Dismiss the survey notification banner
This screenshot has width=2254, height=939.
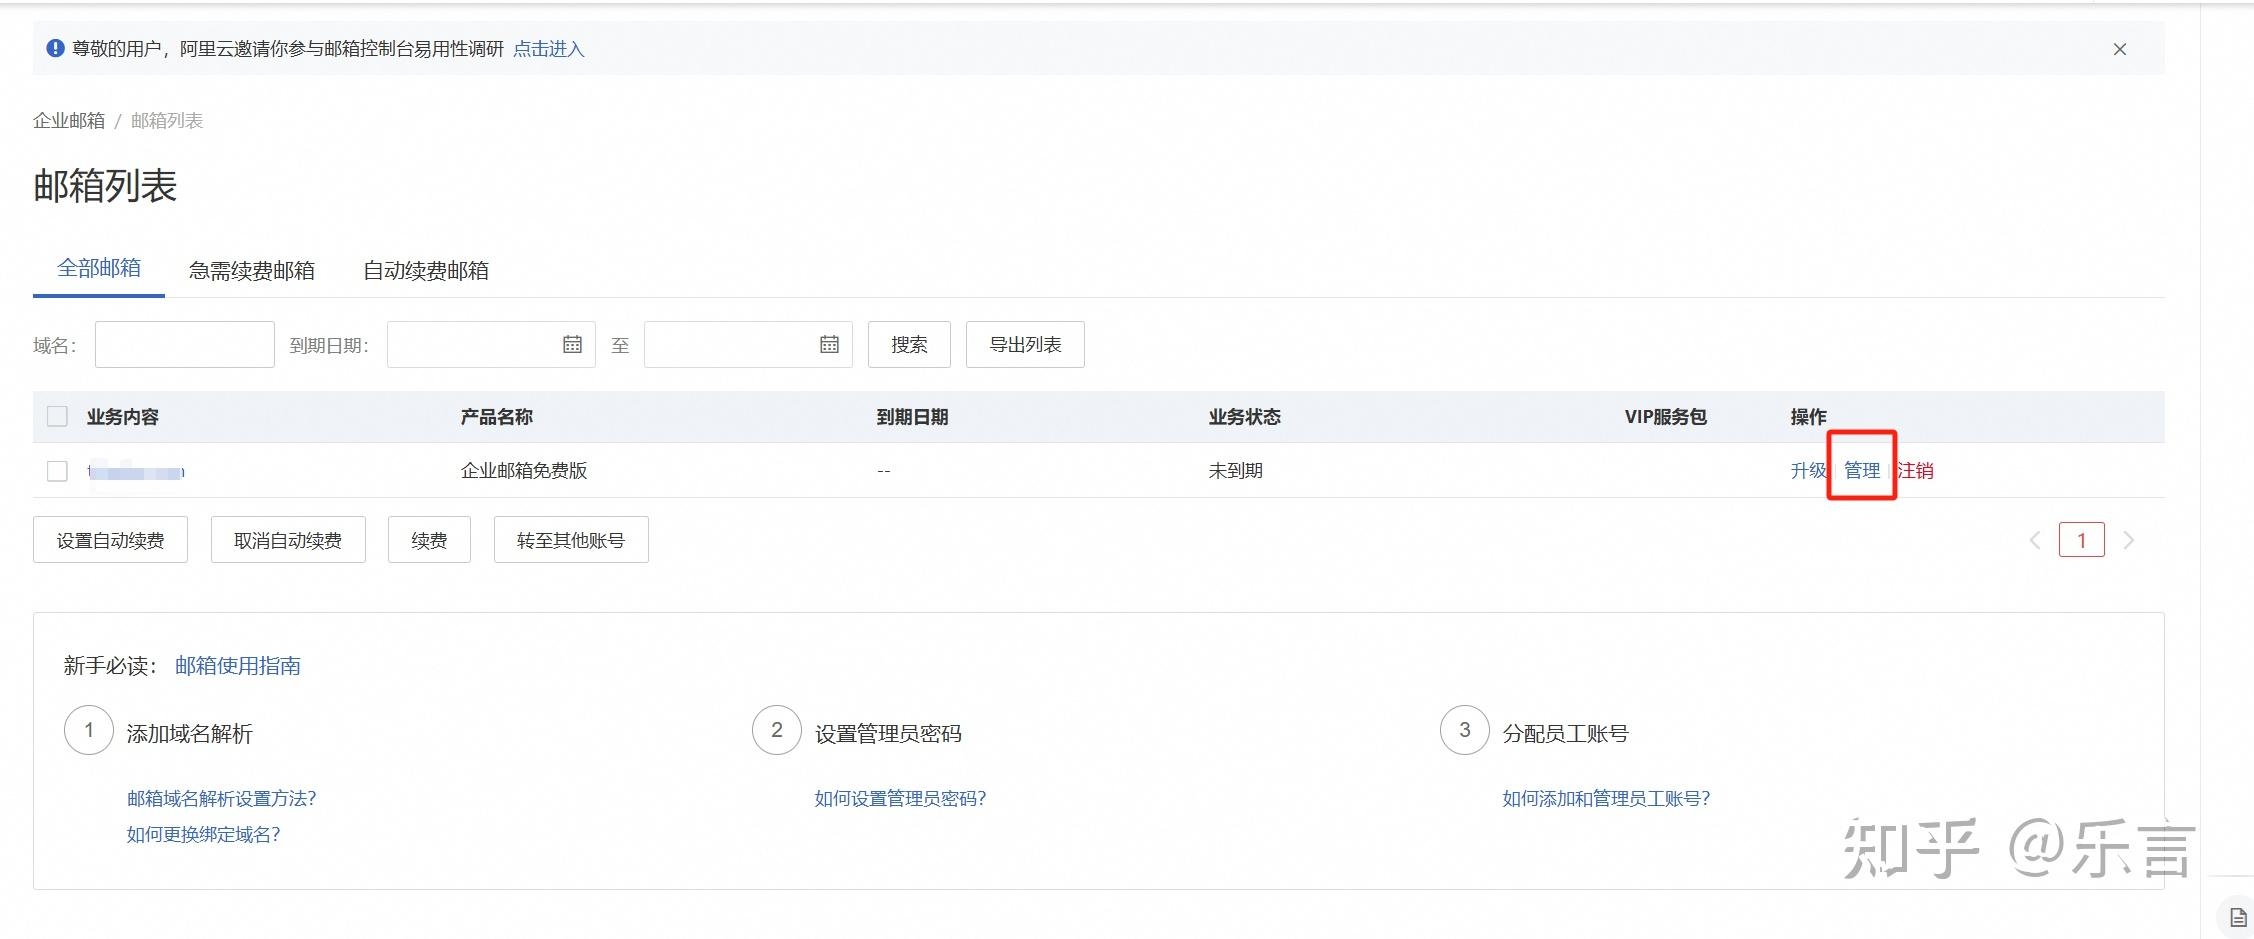[2119, 48]
